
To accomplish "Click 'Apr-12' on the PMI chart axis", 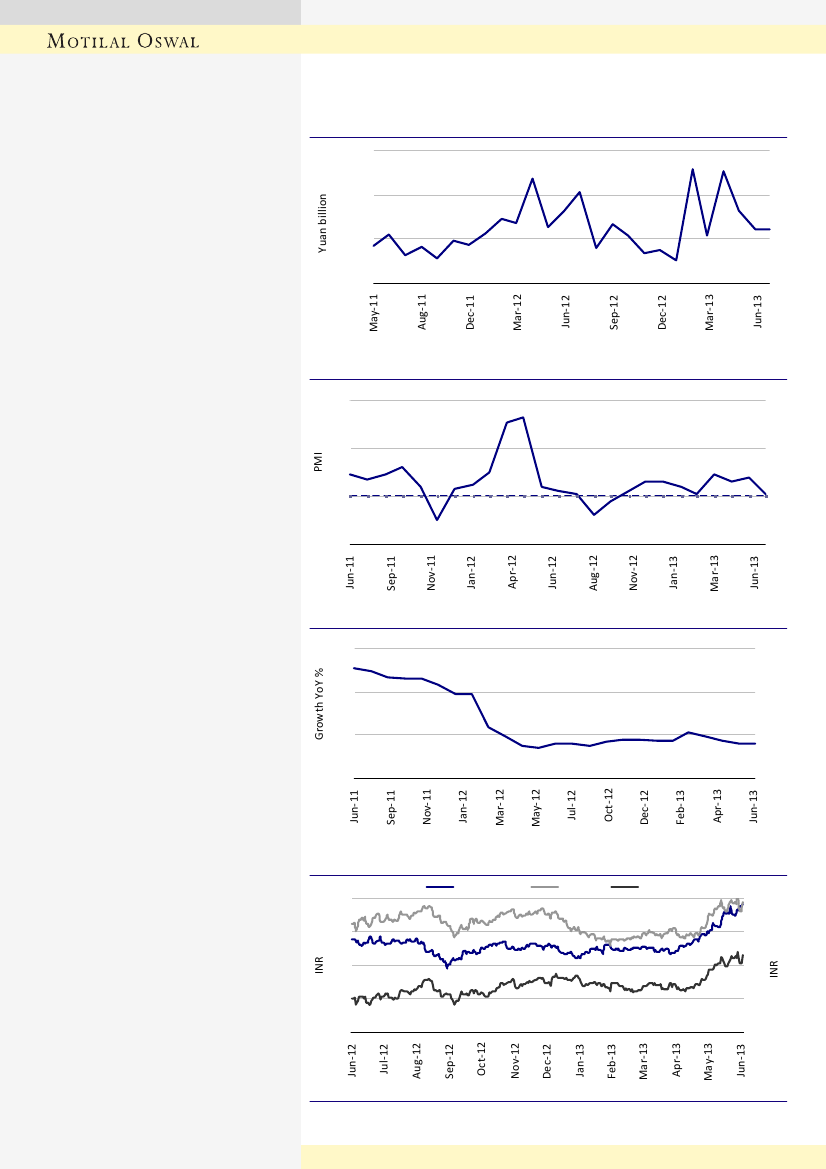I will tap(513, 574).
